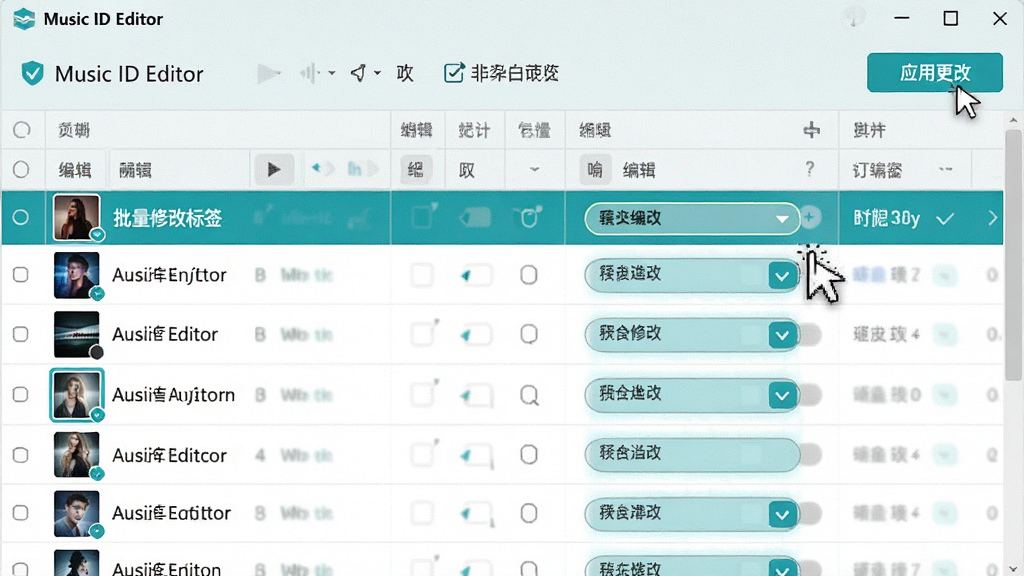Viewport: 1024px width, 576px height.
Task: Click the Music ID Editor shield logo
Action: point(32,74)
